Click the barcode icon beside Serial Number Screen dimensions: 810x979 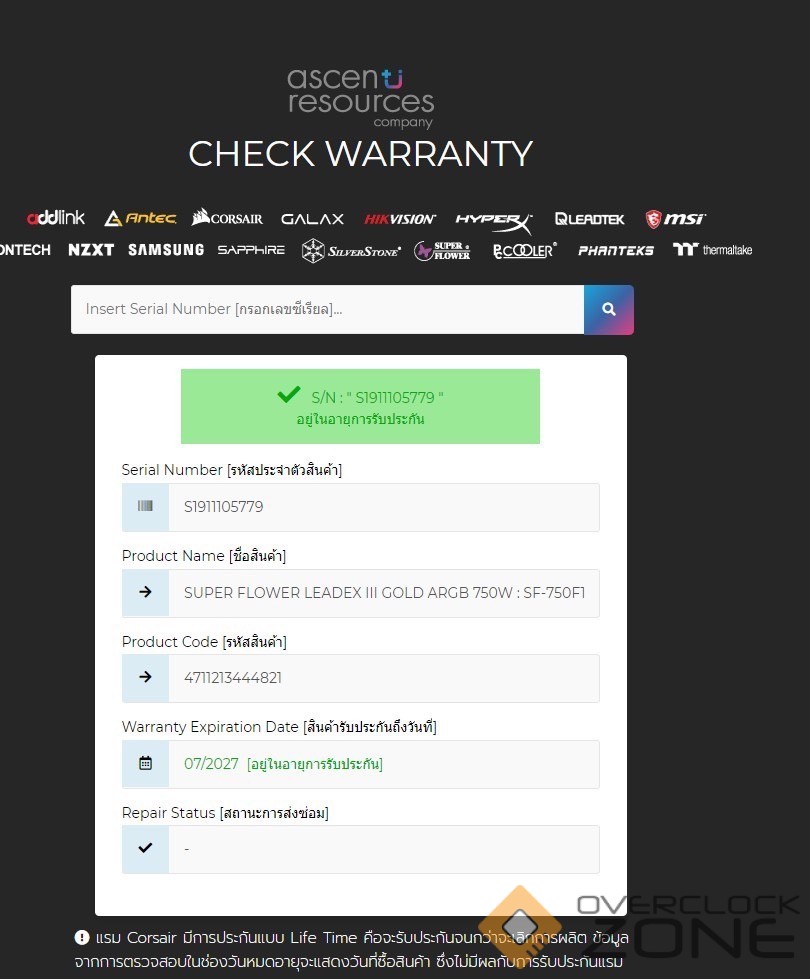(x=146, y=506)
